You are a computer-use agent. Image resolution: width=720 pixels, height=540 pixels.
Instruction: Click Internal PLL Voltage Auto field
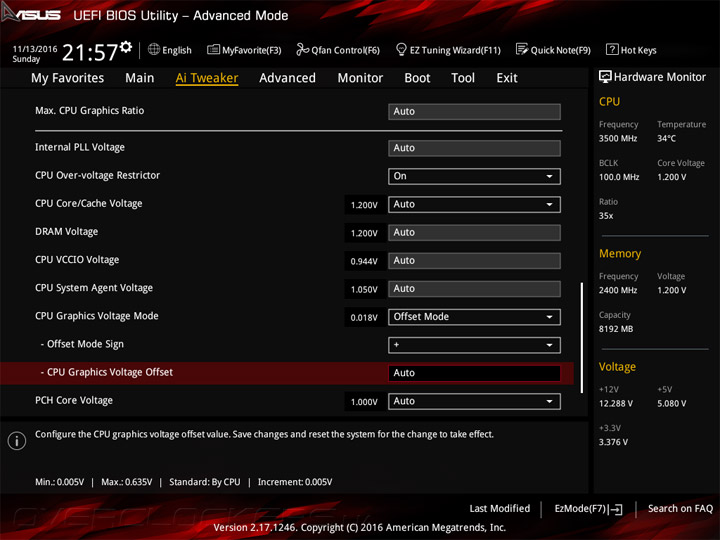(x=474, y=148)
